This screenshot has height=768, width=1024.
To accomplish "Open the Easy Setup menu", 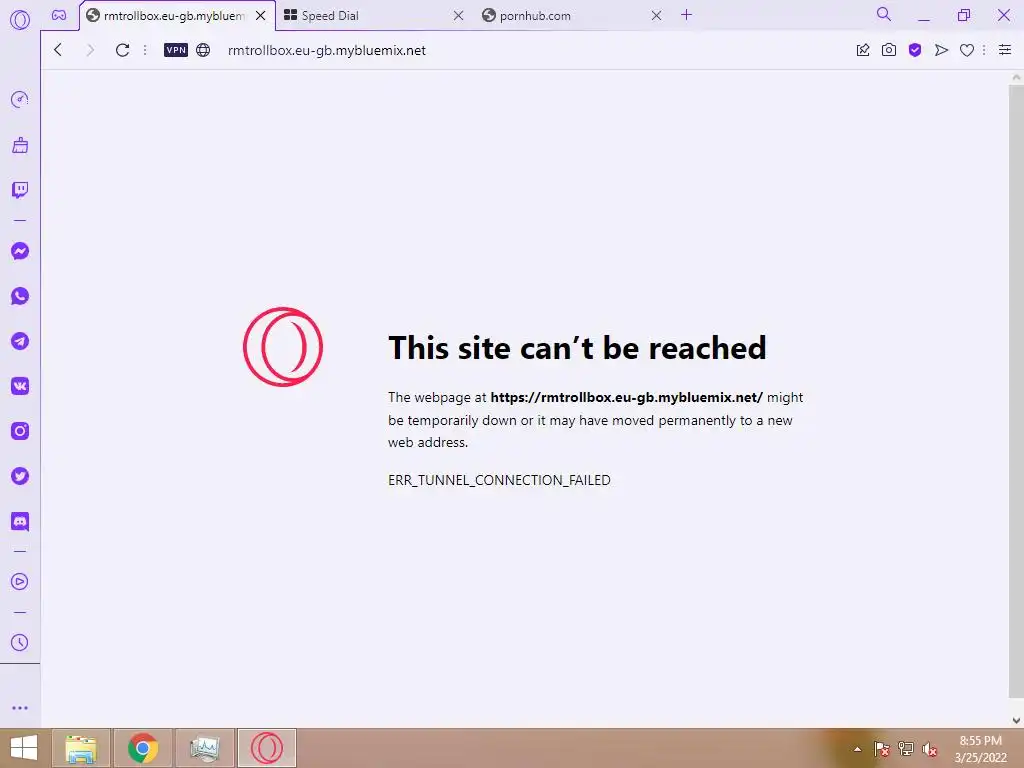I will (x=1005, y=50).
